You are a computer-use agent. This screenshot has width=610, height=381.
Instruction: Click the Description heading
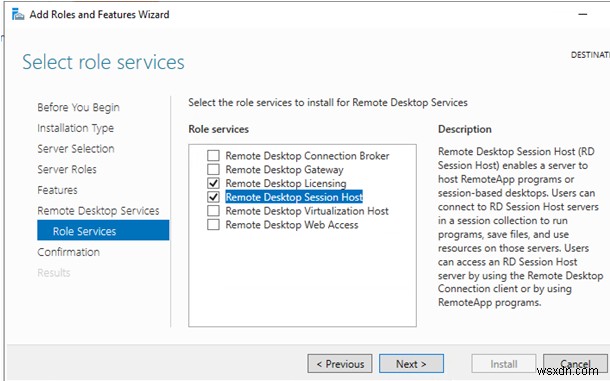(465, 129)
